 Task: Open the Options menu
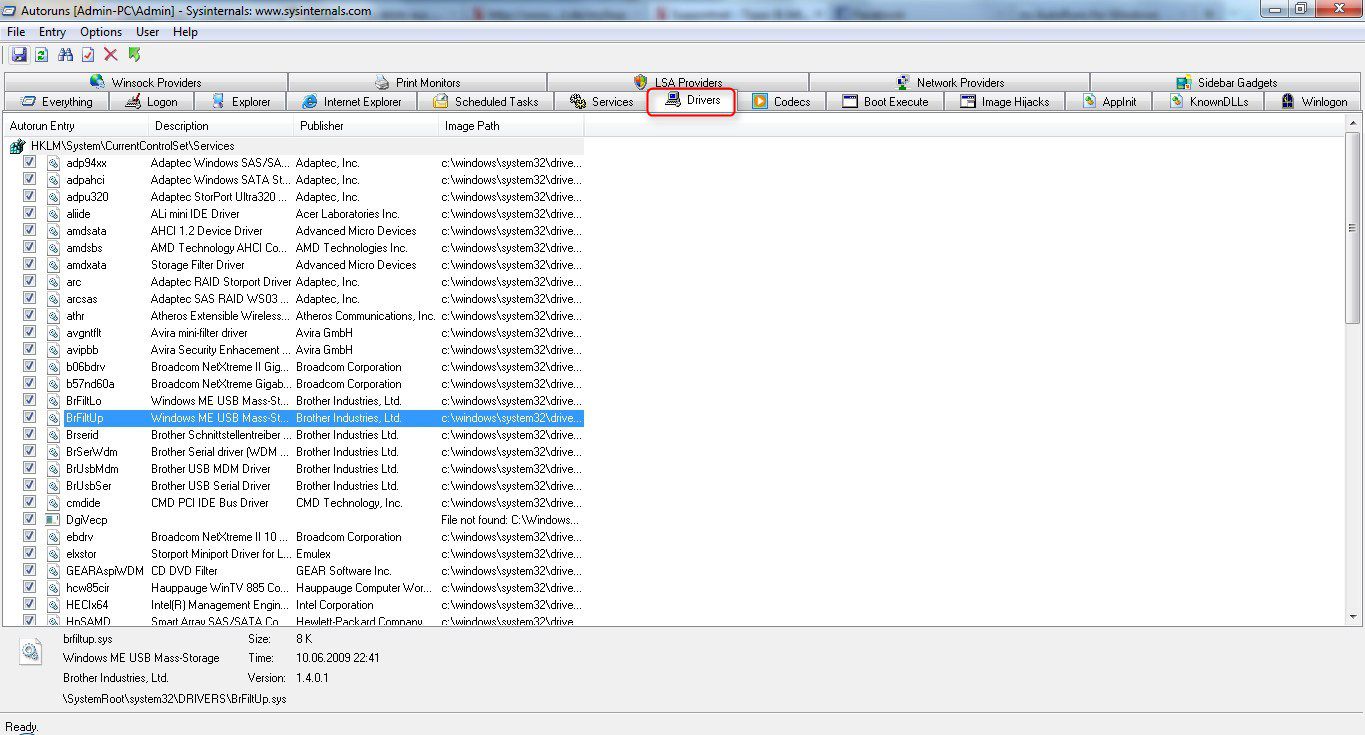pos(101,32)
